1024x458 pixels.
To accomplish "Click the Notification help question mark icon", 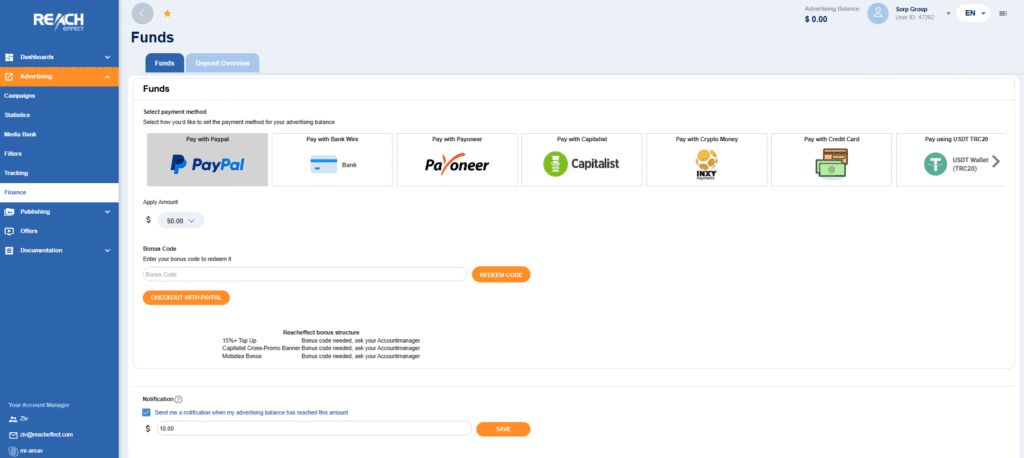I will point(178,399).
